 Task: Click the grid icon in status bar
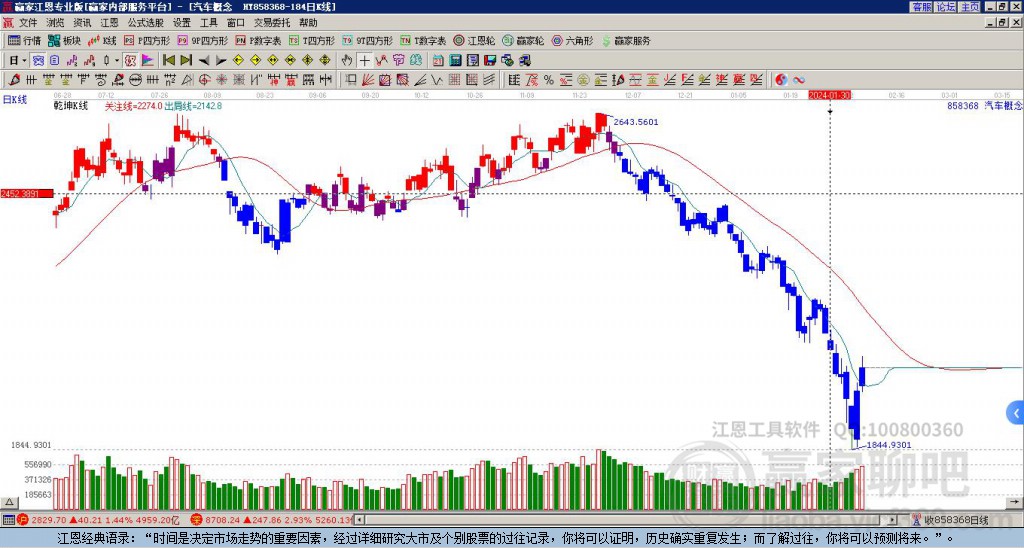coord(8,520)
